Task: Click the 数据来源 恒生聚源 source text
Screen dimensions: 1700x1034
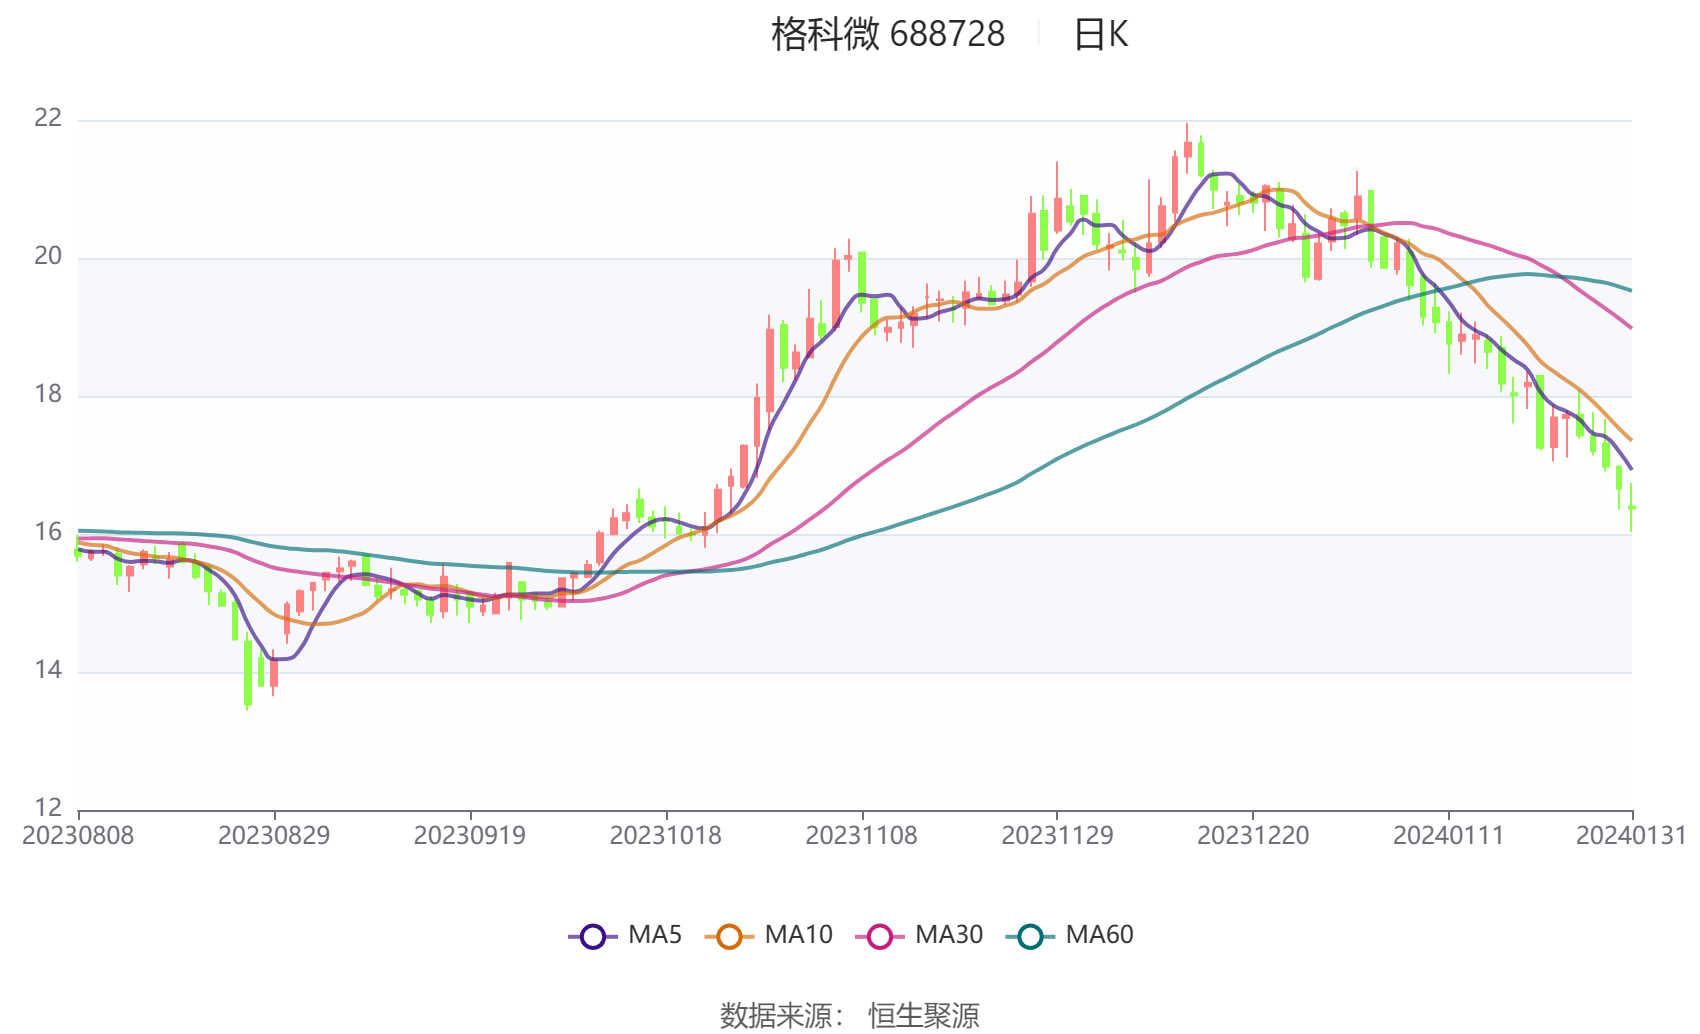Action: tap(850, 1015)
